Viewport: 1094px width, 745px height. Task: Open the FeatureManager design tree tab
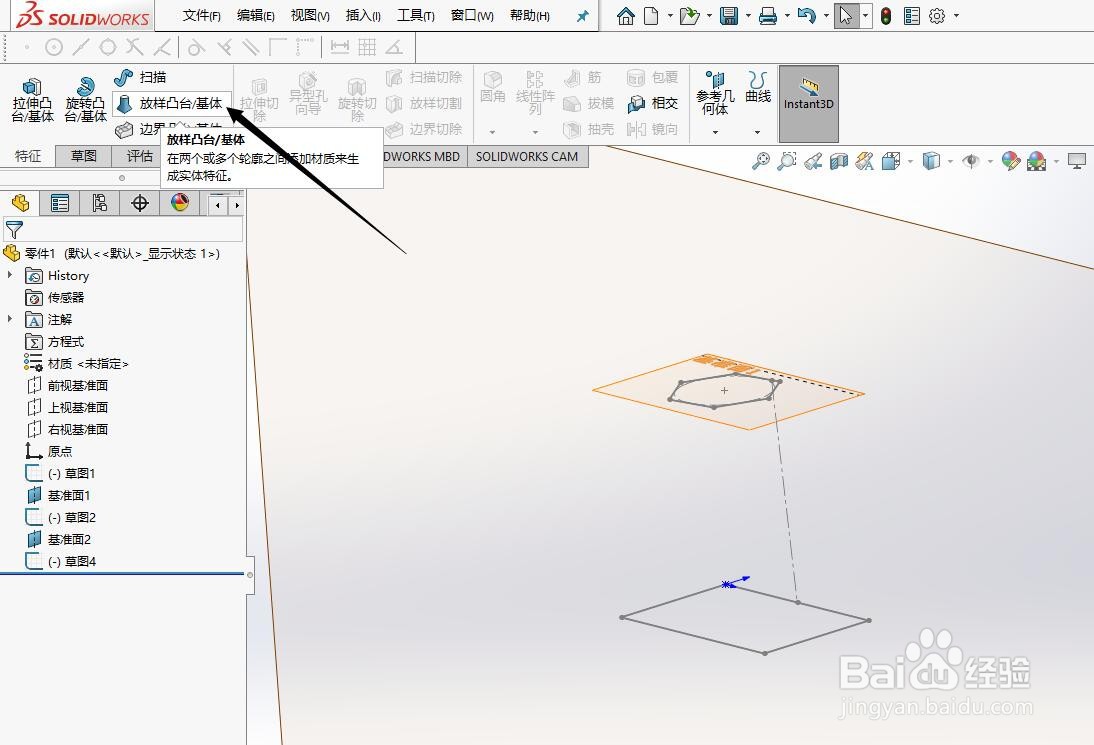pyautogui.click(x=20, y=203)
